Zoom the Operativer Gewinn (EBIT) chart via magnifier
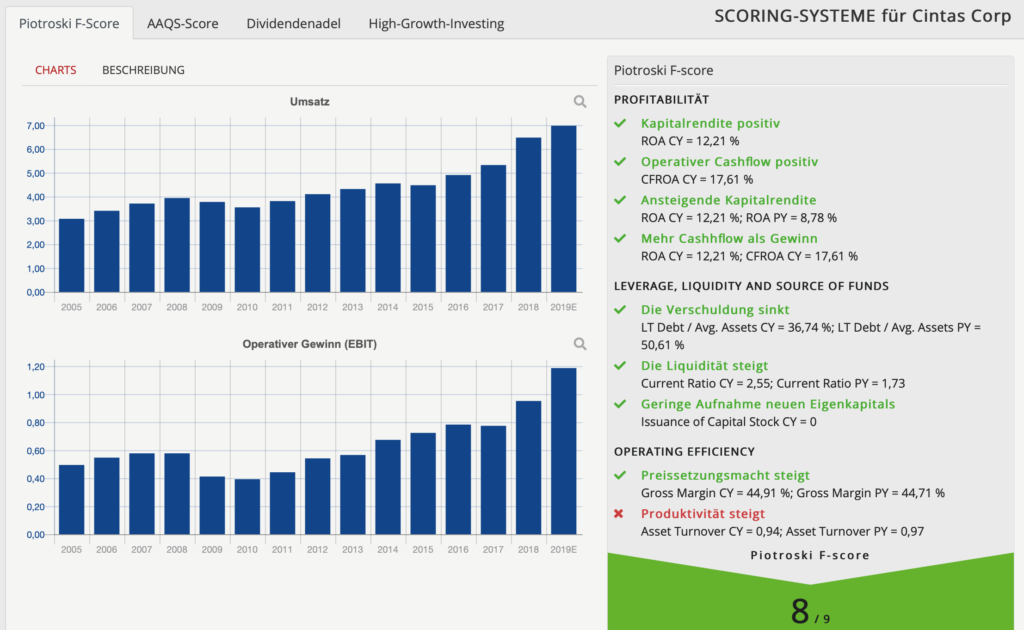This screenshot has width=1024, height=630. [x=580, y=344]
